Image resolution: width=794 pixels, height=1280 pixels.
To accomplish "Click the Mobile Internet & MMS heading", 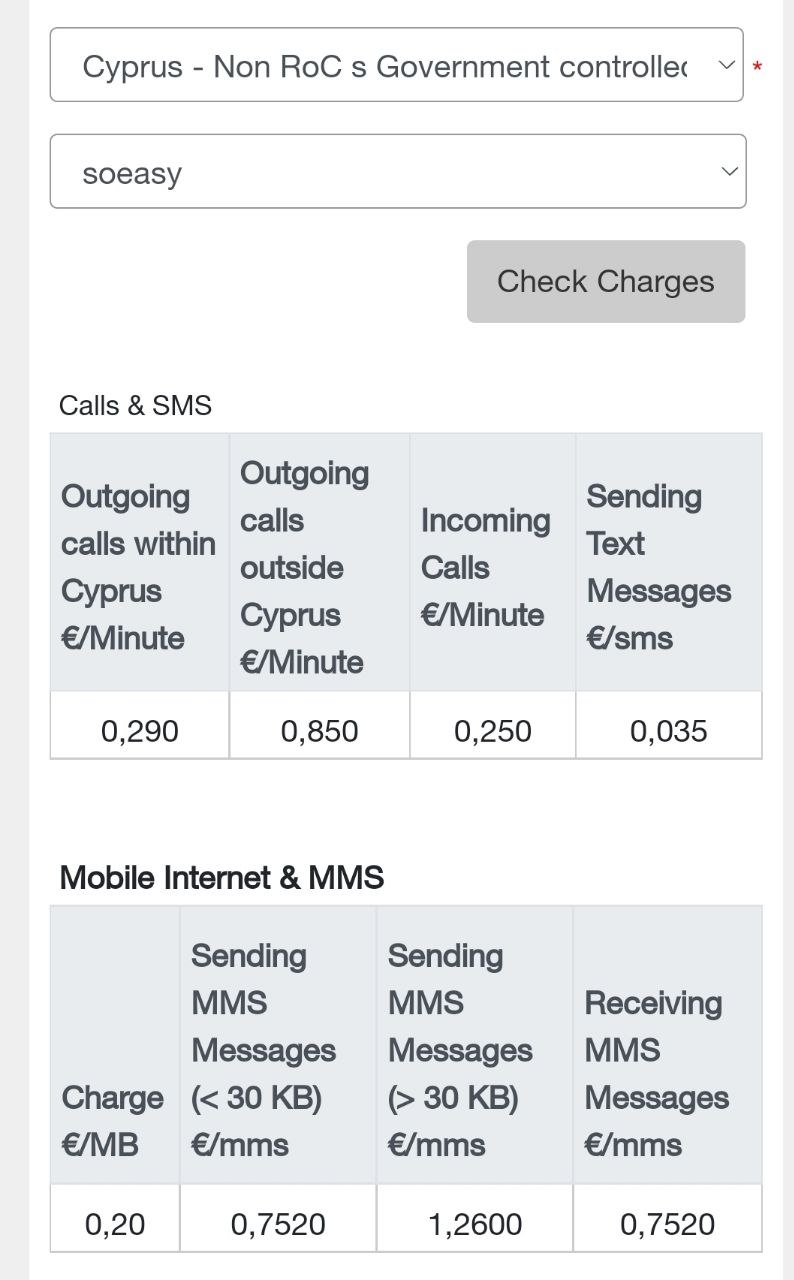I will pos(221,878).
